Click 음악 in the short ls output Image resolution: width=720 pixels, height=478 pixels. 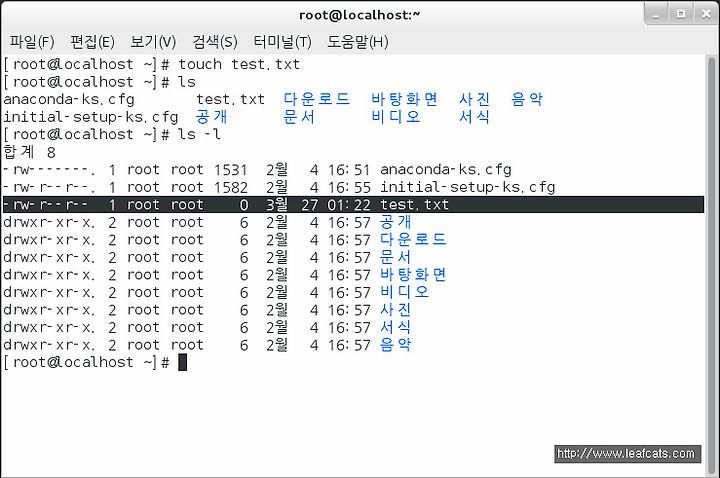527,99
